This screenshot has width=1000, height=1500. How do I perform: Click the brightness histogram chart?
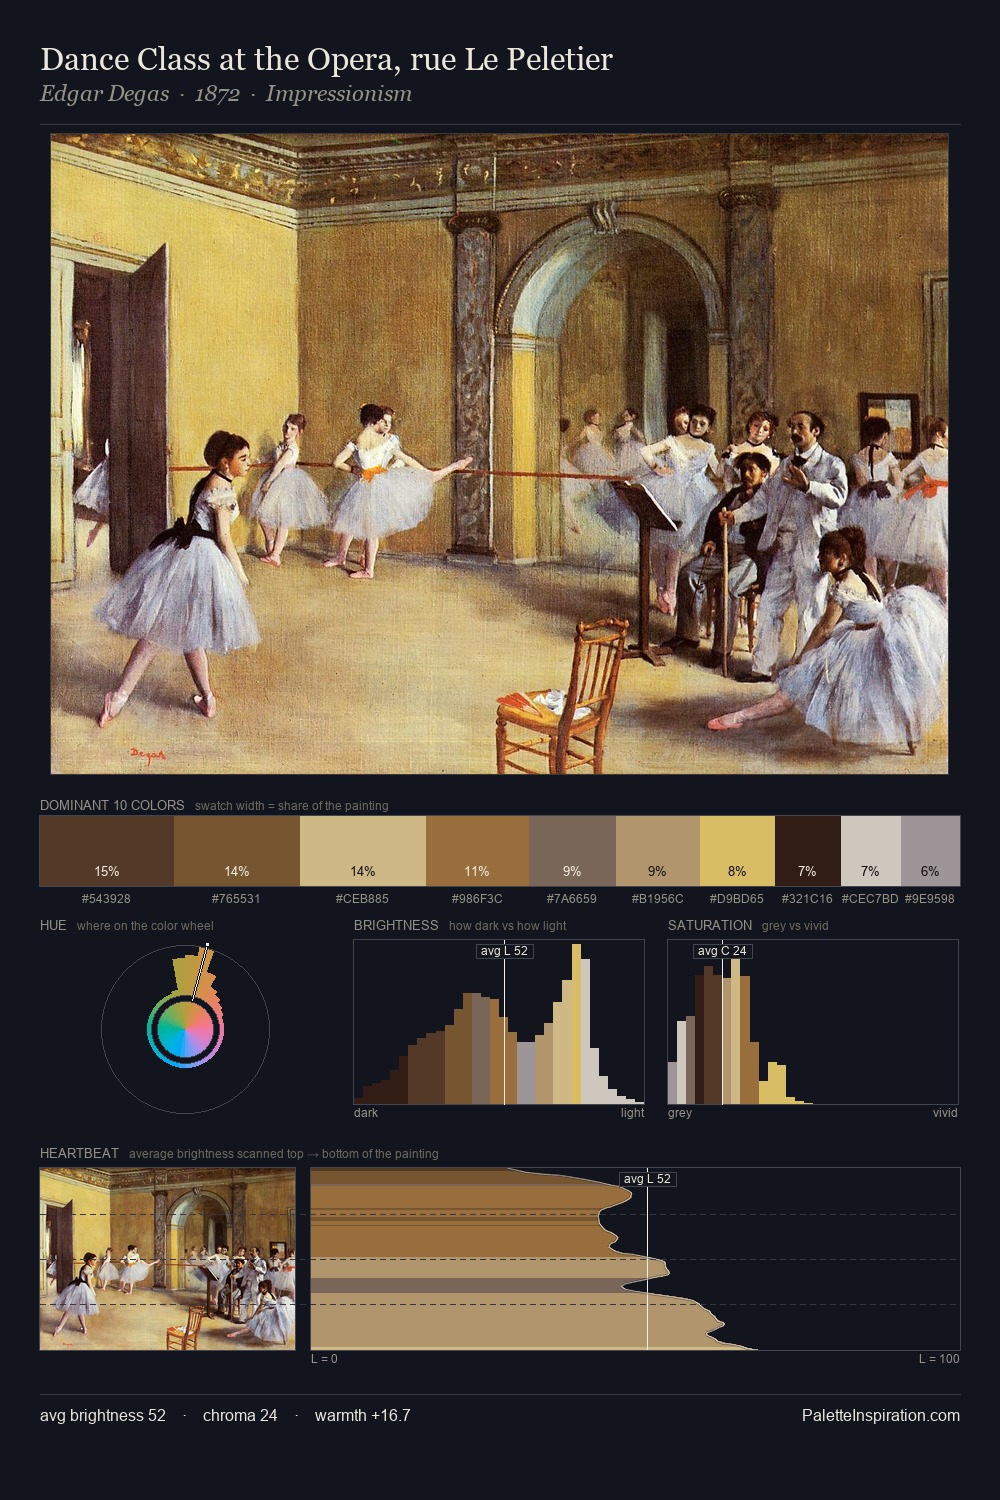pos(499,1022)
